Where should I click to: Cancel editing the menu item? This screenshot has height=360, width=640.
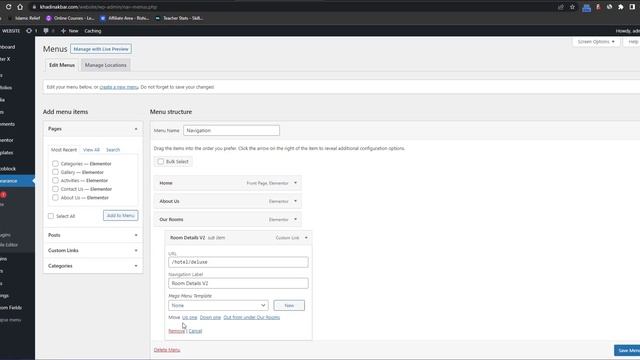(x=195, y=331)
